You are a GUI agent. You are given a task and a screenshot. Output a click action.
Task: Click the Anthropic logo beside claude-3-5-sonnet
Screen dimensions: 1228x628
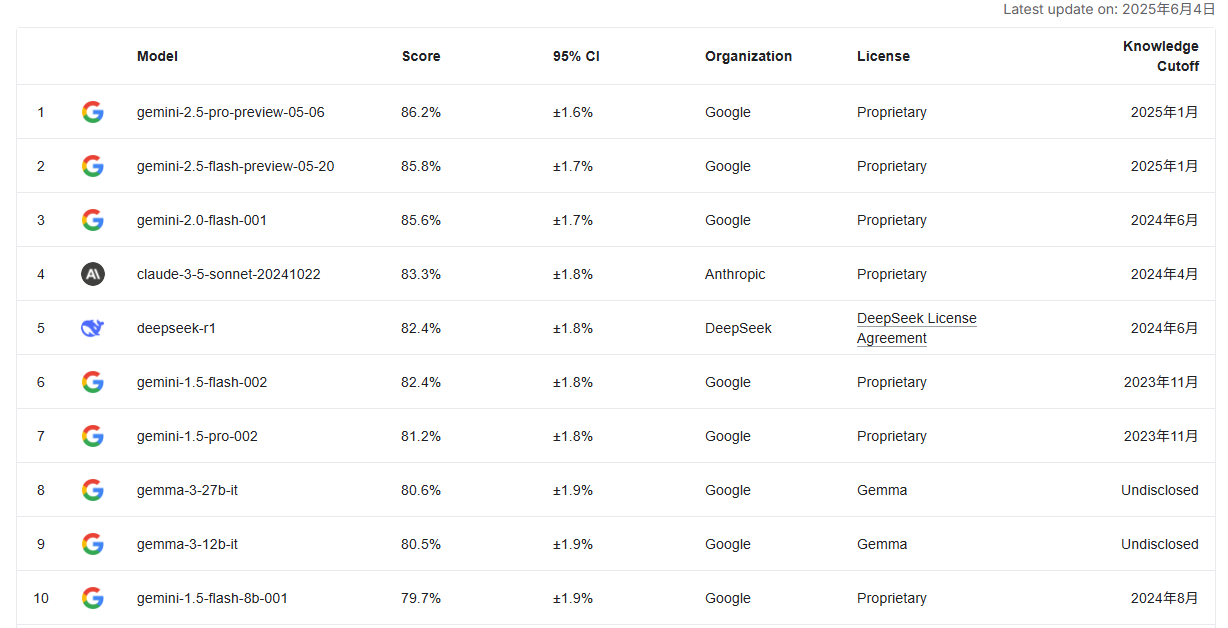(x=93, y=274)
